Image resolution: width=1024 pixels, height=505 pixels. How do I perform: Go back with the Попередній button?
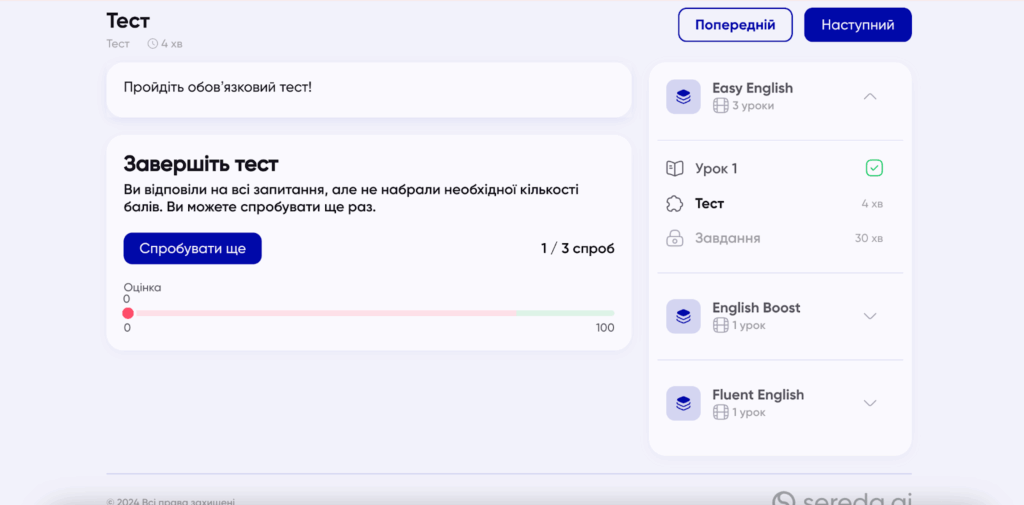pyautogui.click(x=735, y=25)
